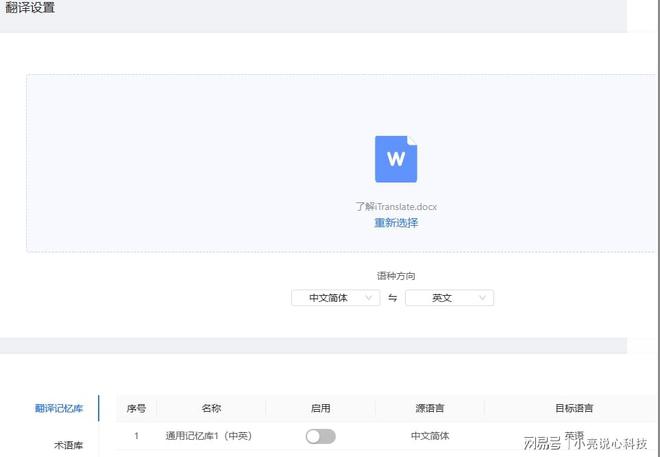This screenshot has height=457, width=660.
Task: Click 重新选择 to reselect the file
Action: (396, 223)
